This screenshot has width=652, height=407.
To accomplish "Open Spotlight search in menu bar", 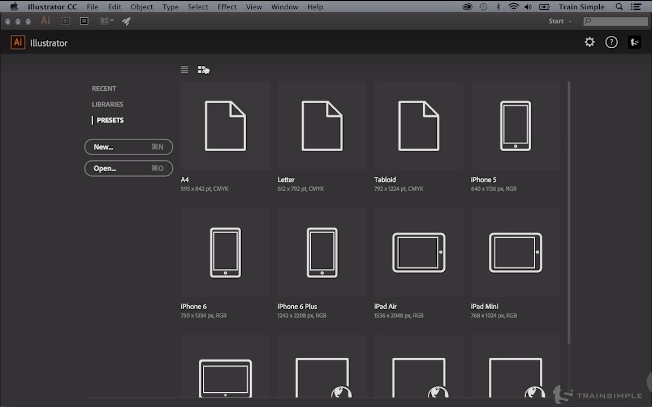I will coord(620,6).
